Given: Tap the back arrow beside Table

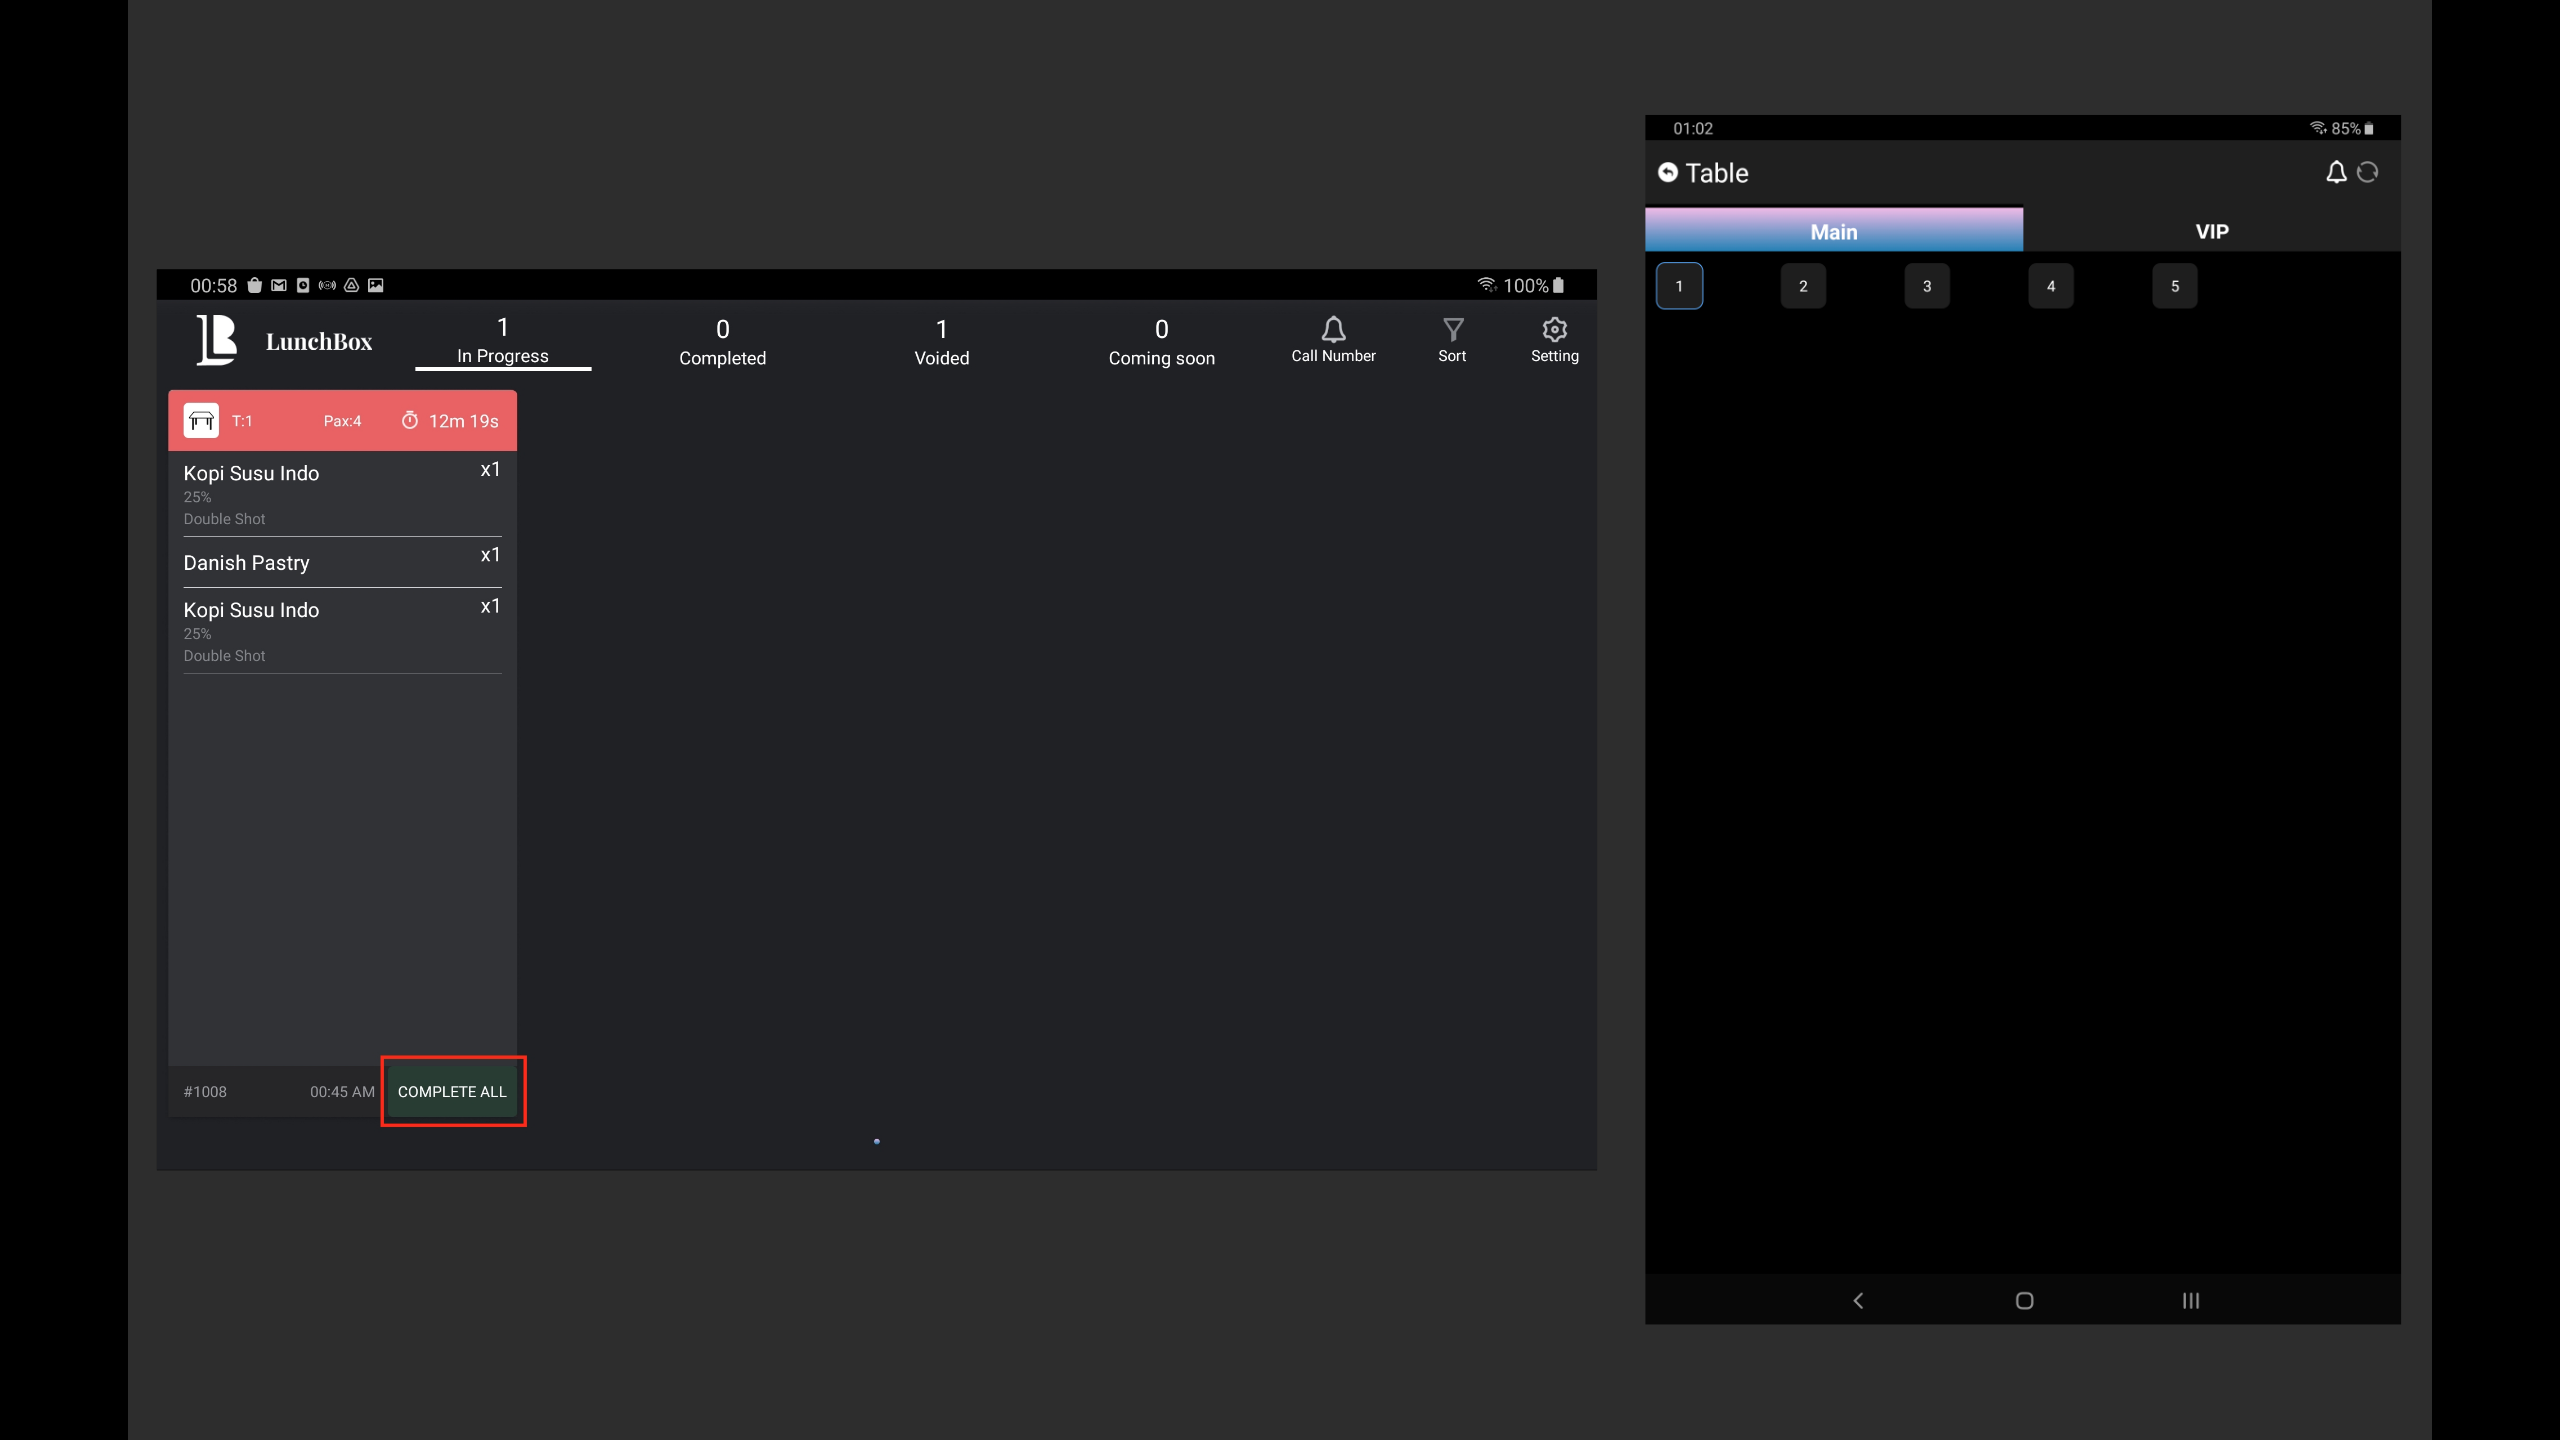Looking at the screenshot, I should [x=1667, y=172].
